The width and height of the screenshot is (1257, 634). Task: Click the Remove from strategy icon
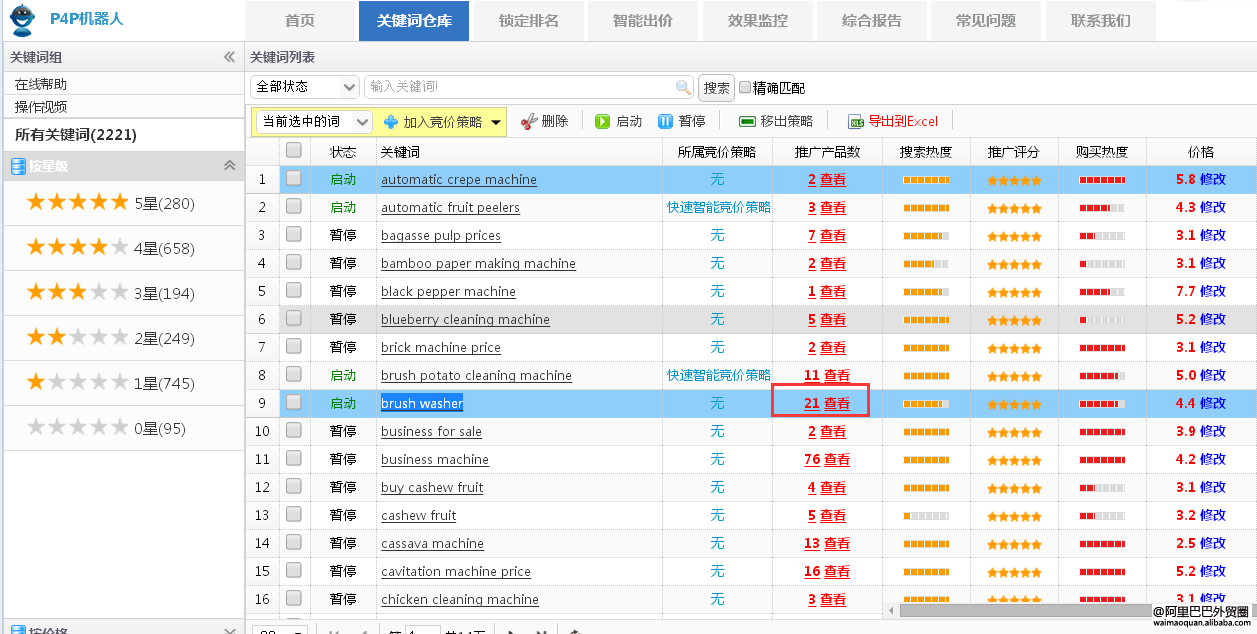[747, 121]
